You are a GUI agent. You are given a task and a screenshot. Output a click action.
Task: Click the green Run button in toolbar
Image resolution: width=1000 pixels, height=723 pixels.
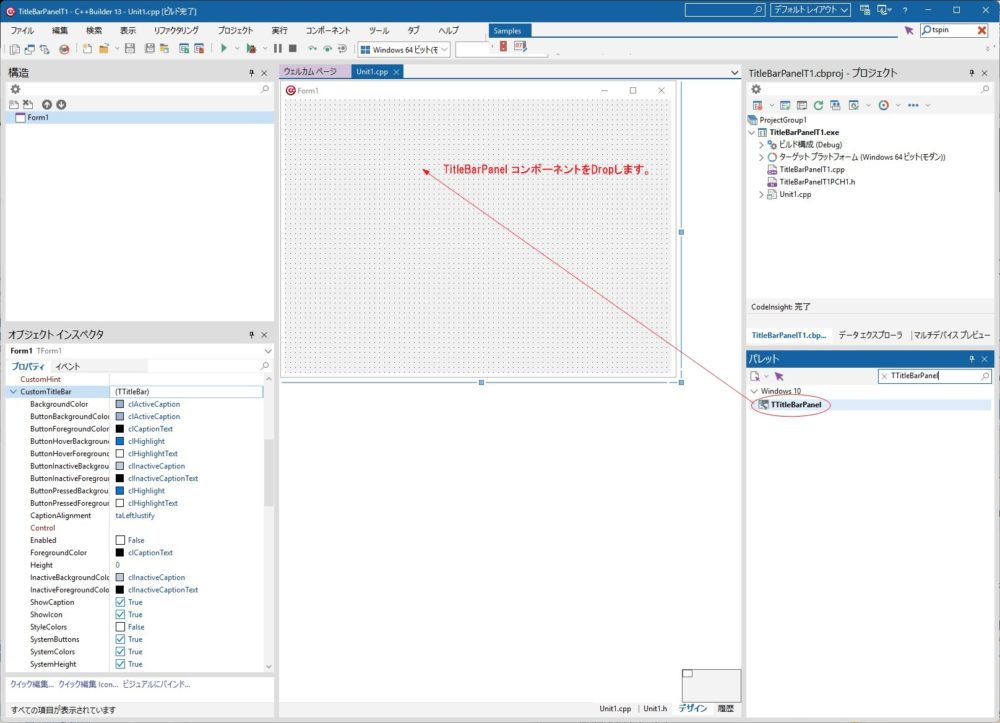tap(224, 48)
